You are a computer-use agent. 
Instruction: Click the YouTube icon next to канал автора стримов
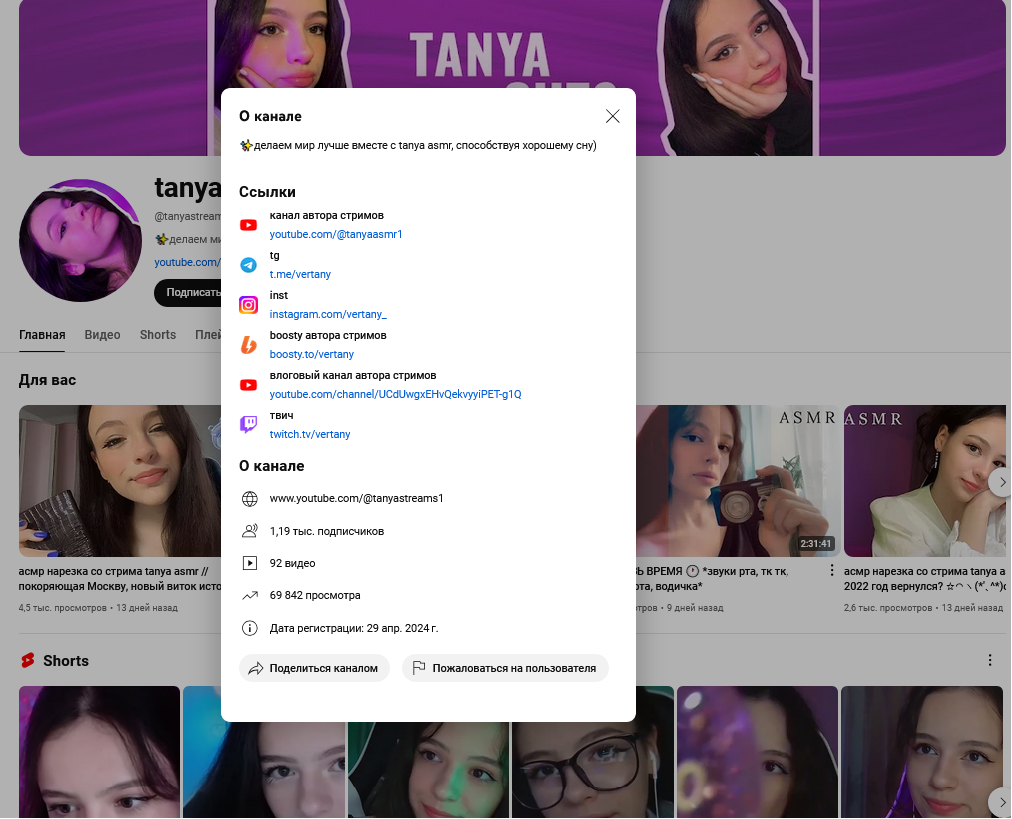[x=248, y=225]
